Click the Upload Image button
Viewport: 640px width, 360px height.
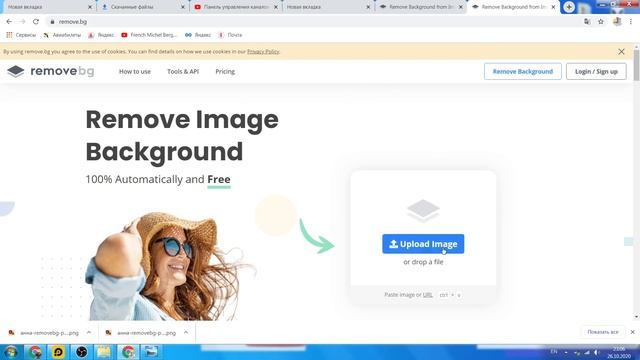(x=423, y=244)
